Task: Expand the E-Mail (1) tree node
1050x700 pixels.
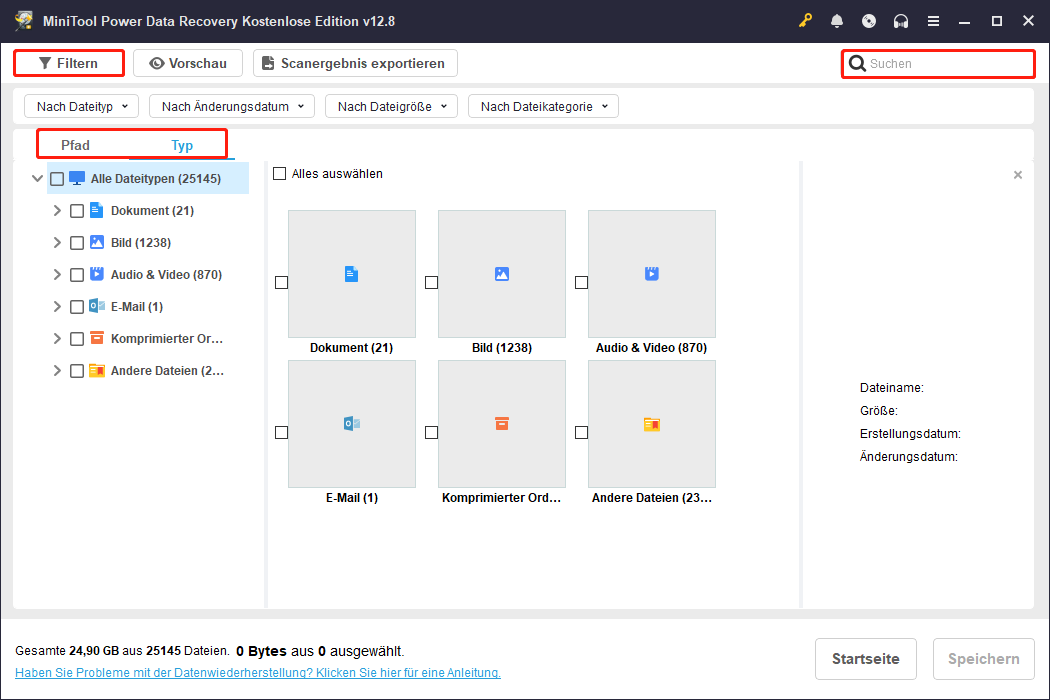Action: [57, 307]
